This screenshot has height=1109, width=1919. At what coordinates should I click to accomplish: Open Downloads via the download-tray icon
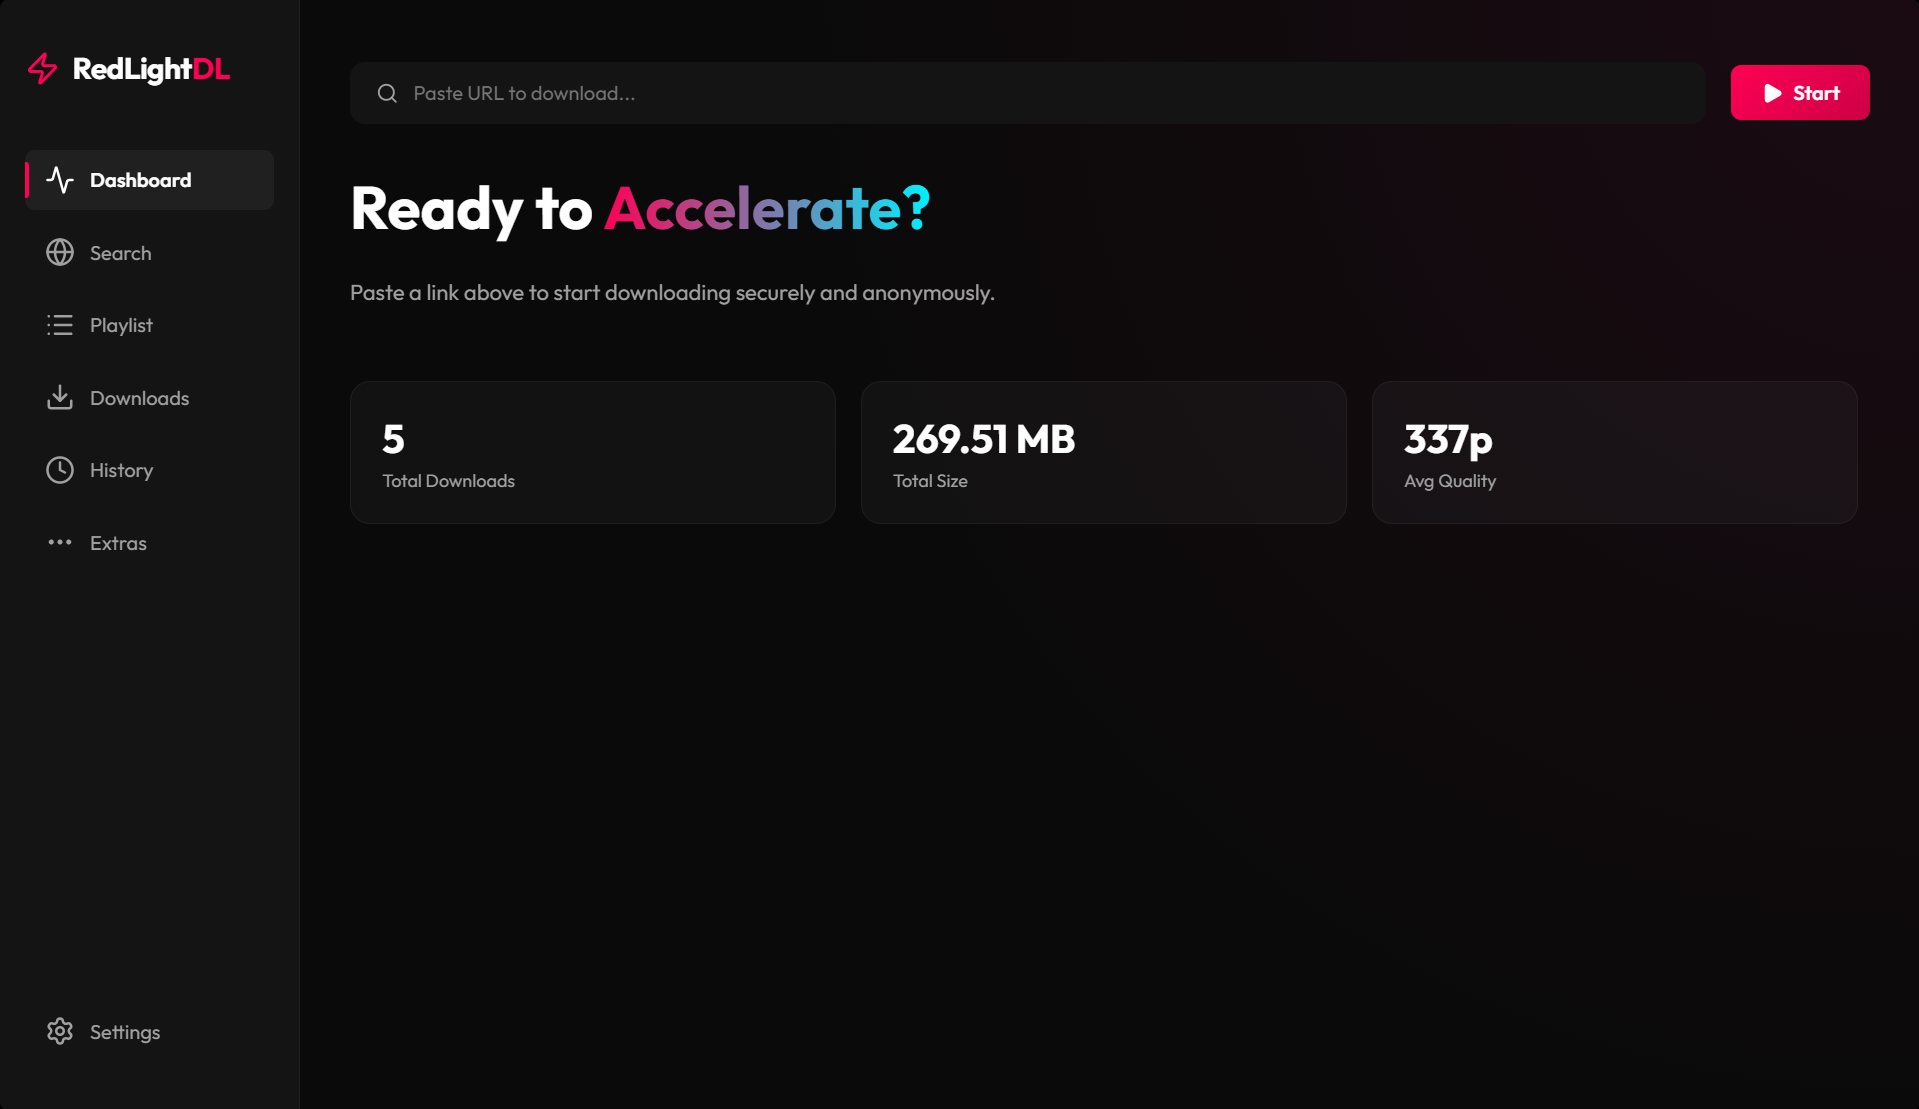(x=60, y=397)
